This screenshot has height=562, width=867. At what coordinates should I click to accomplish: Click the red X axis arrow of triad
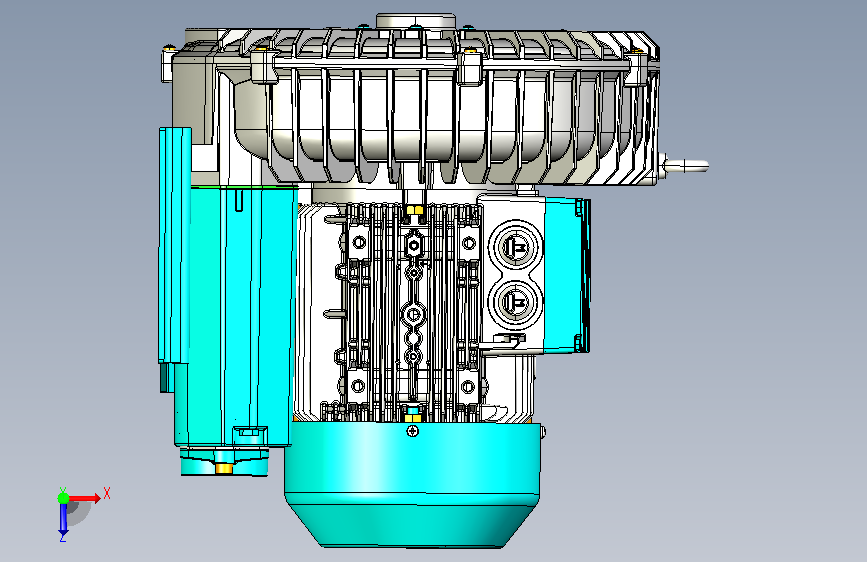click(85, 498)
